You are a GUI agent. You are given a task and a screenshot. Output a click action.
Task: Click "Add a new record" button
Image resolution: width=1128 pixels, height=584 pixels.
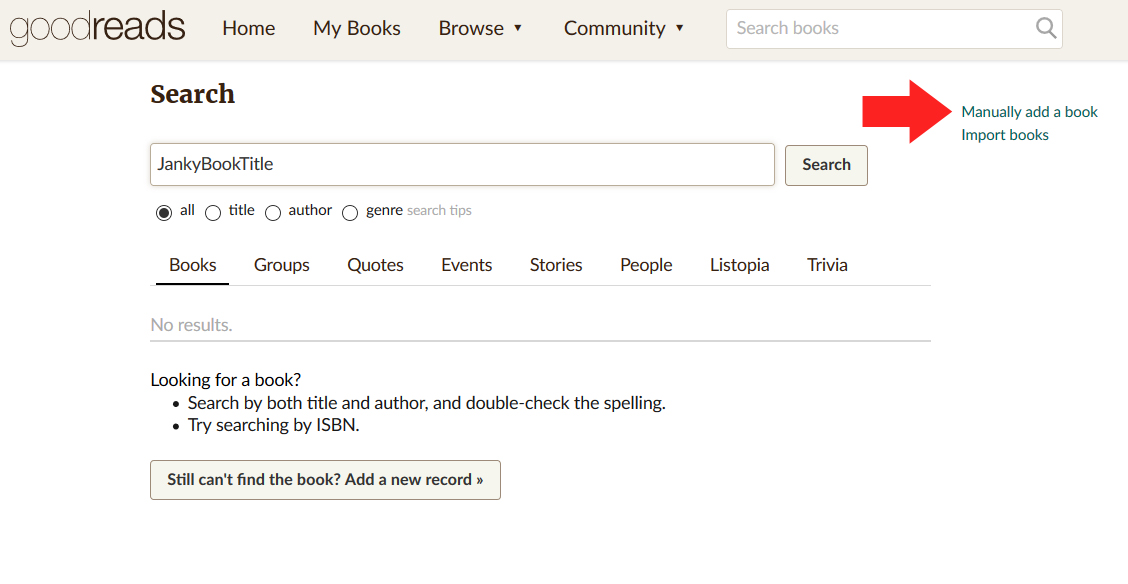[325, 480]
